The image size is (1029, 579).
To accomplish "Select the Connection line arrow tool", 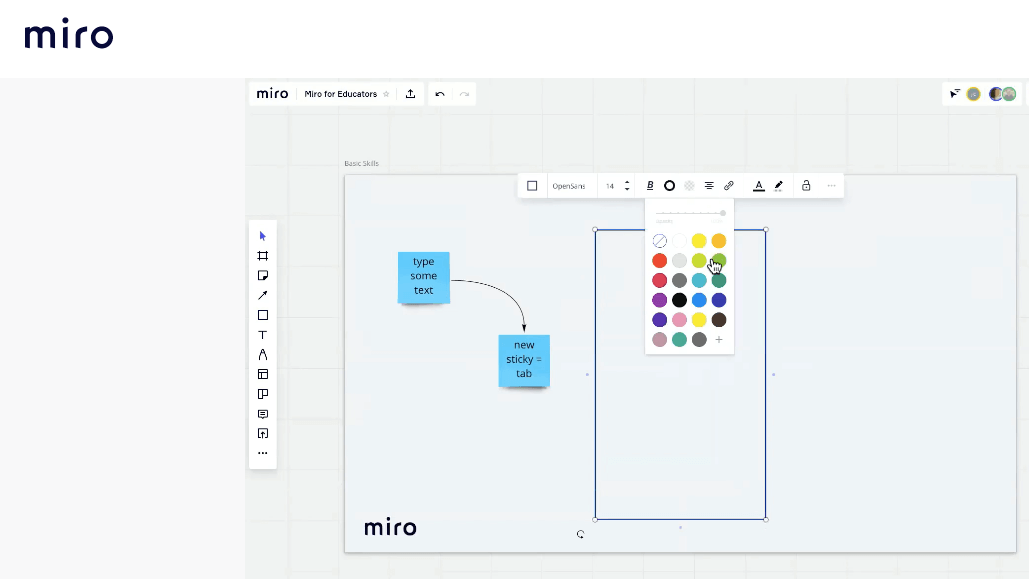I will click(262, 295).
